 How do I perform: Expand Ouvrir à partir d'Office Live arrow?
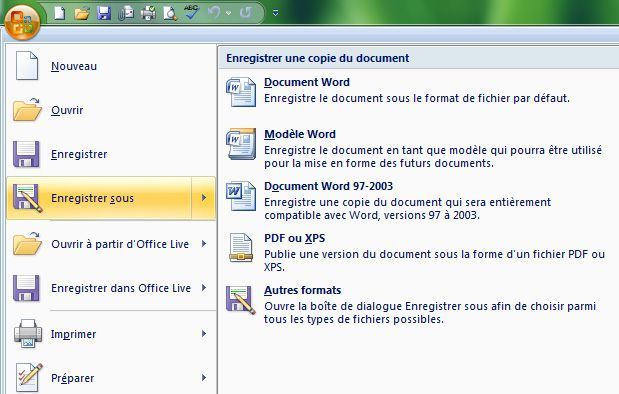[204, 244]
